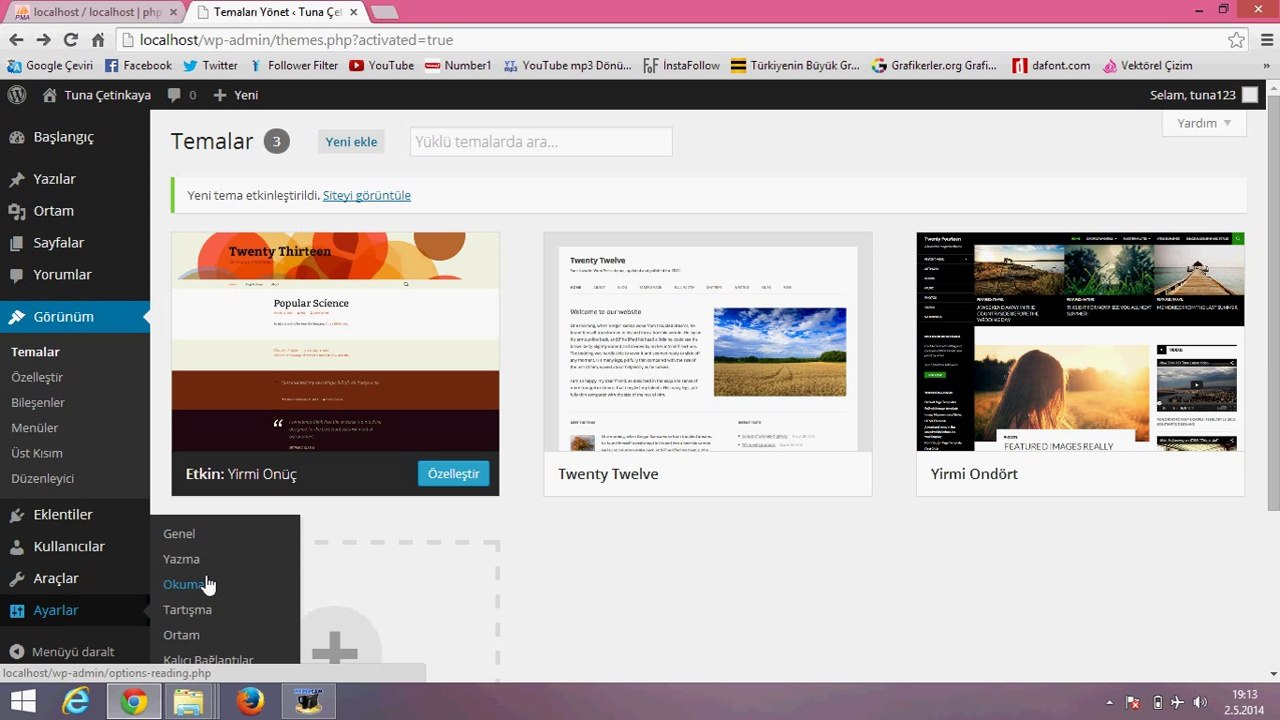Screen dimensions: 1280x720
Task: Open the YouTube bookmark
Action: [x=381, y=66]
